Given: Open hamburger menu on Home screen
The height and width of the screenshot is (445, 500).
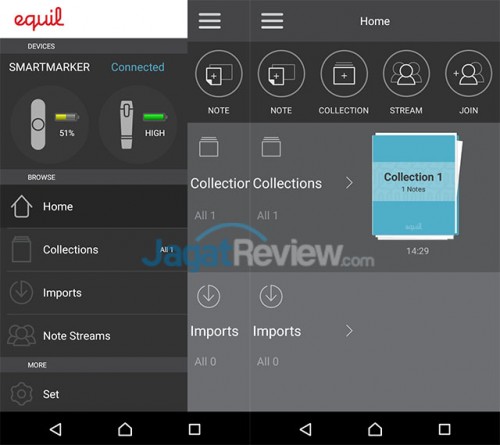Looking at the screenshot, I should [x=272, y=21].
